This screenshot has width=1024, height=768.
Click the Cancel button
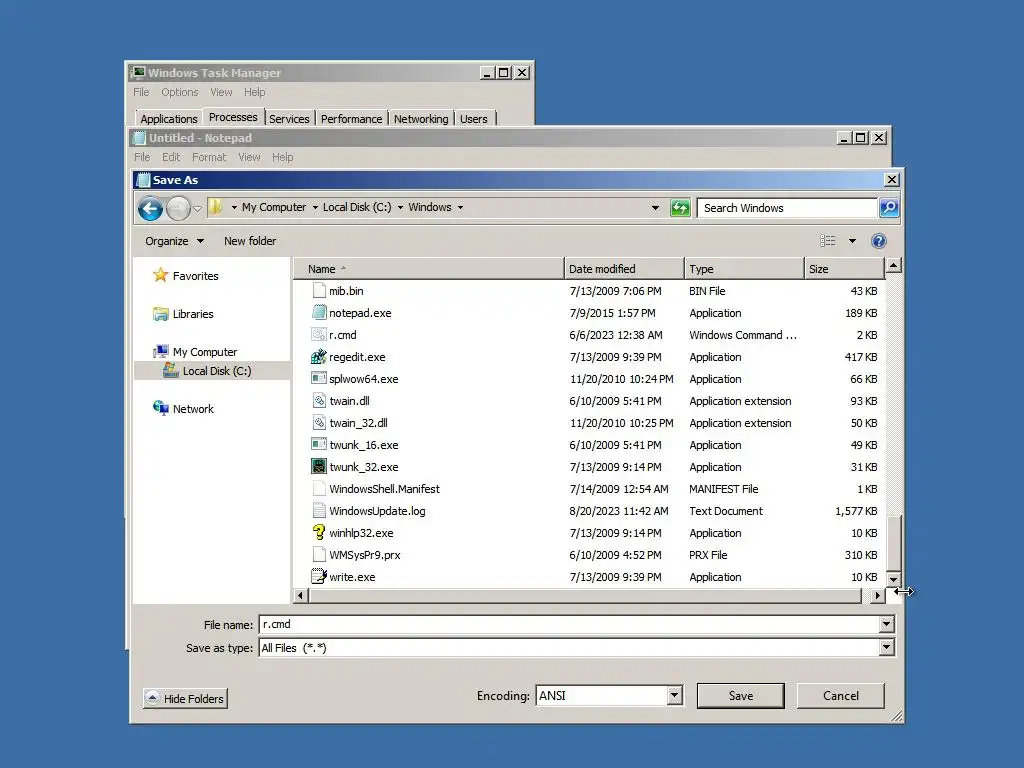(840, 696)
